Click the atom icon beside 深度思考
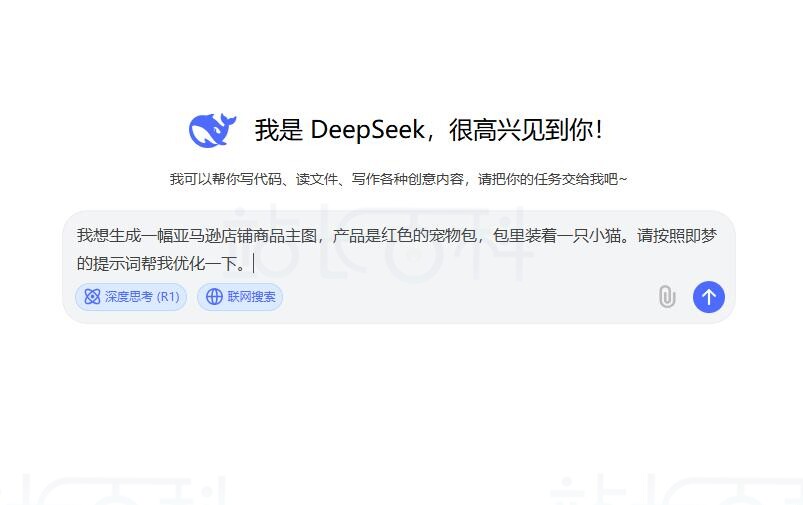 (92, 297)
